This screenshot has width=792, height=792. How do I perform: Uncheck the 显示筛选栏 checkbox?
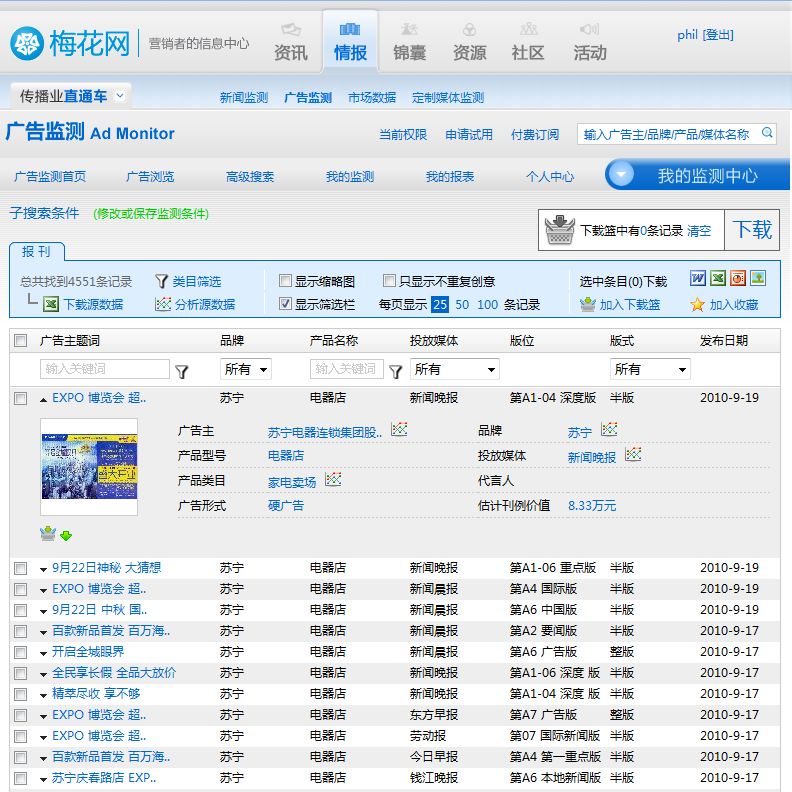(x=285, y=304)
